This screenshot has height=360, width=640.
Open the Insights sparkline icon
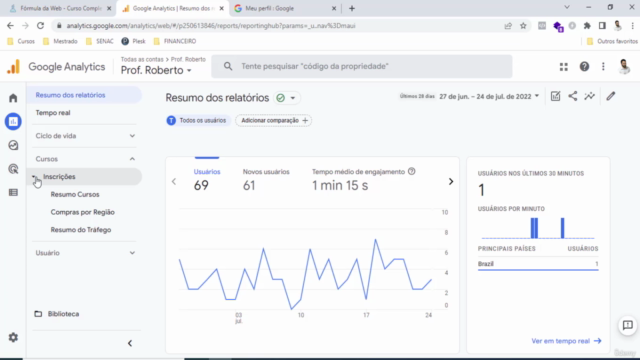pyautogui.click(x=590, y=96)
